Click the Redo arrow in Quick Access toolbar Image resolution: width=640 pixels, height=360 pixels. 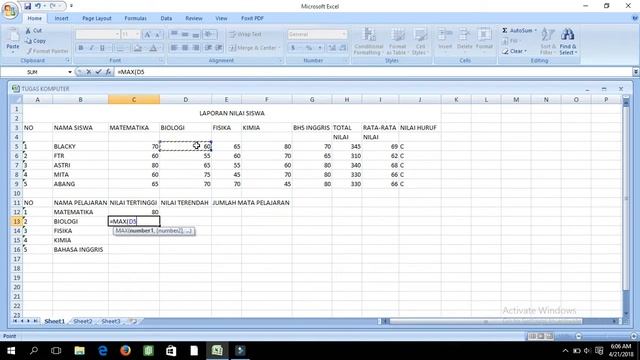tap(53, 6)
